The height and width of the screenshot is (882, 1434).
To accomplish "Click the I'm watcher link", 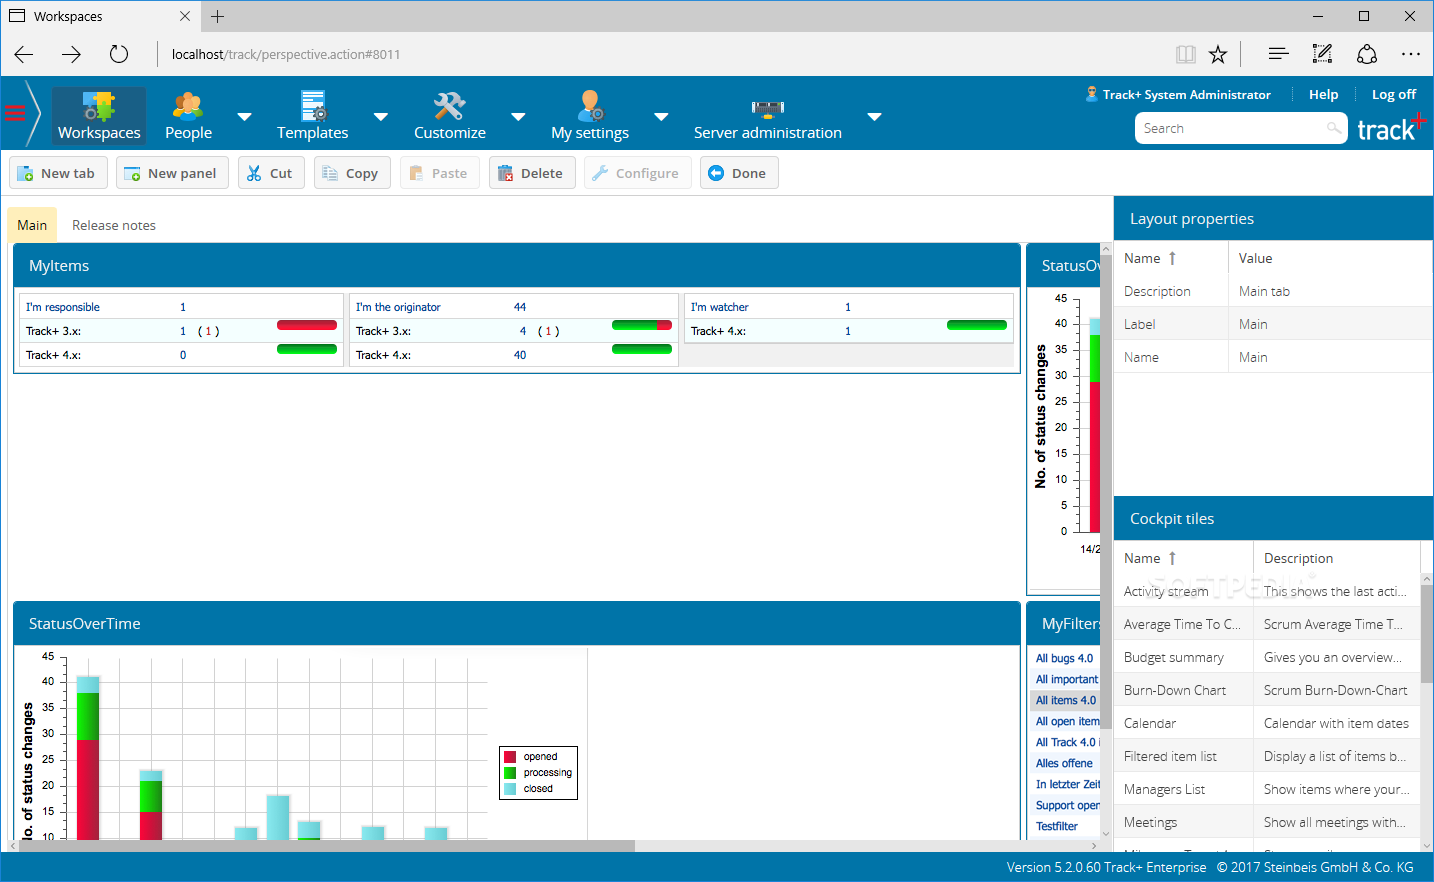I will pos(720,307).
